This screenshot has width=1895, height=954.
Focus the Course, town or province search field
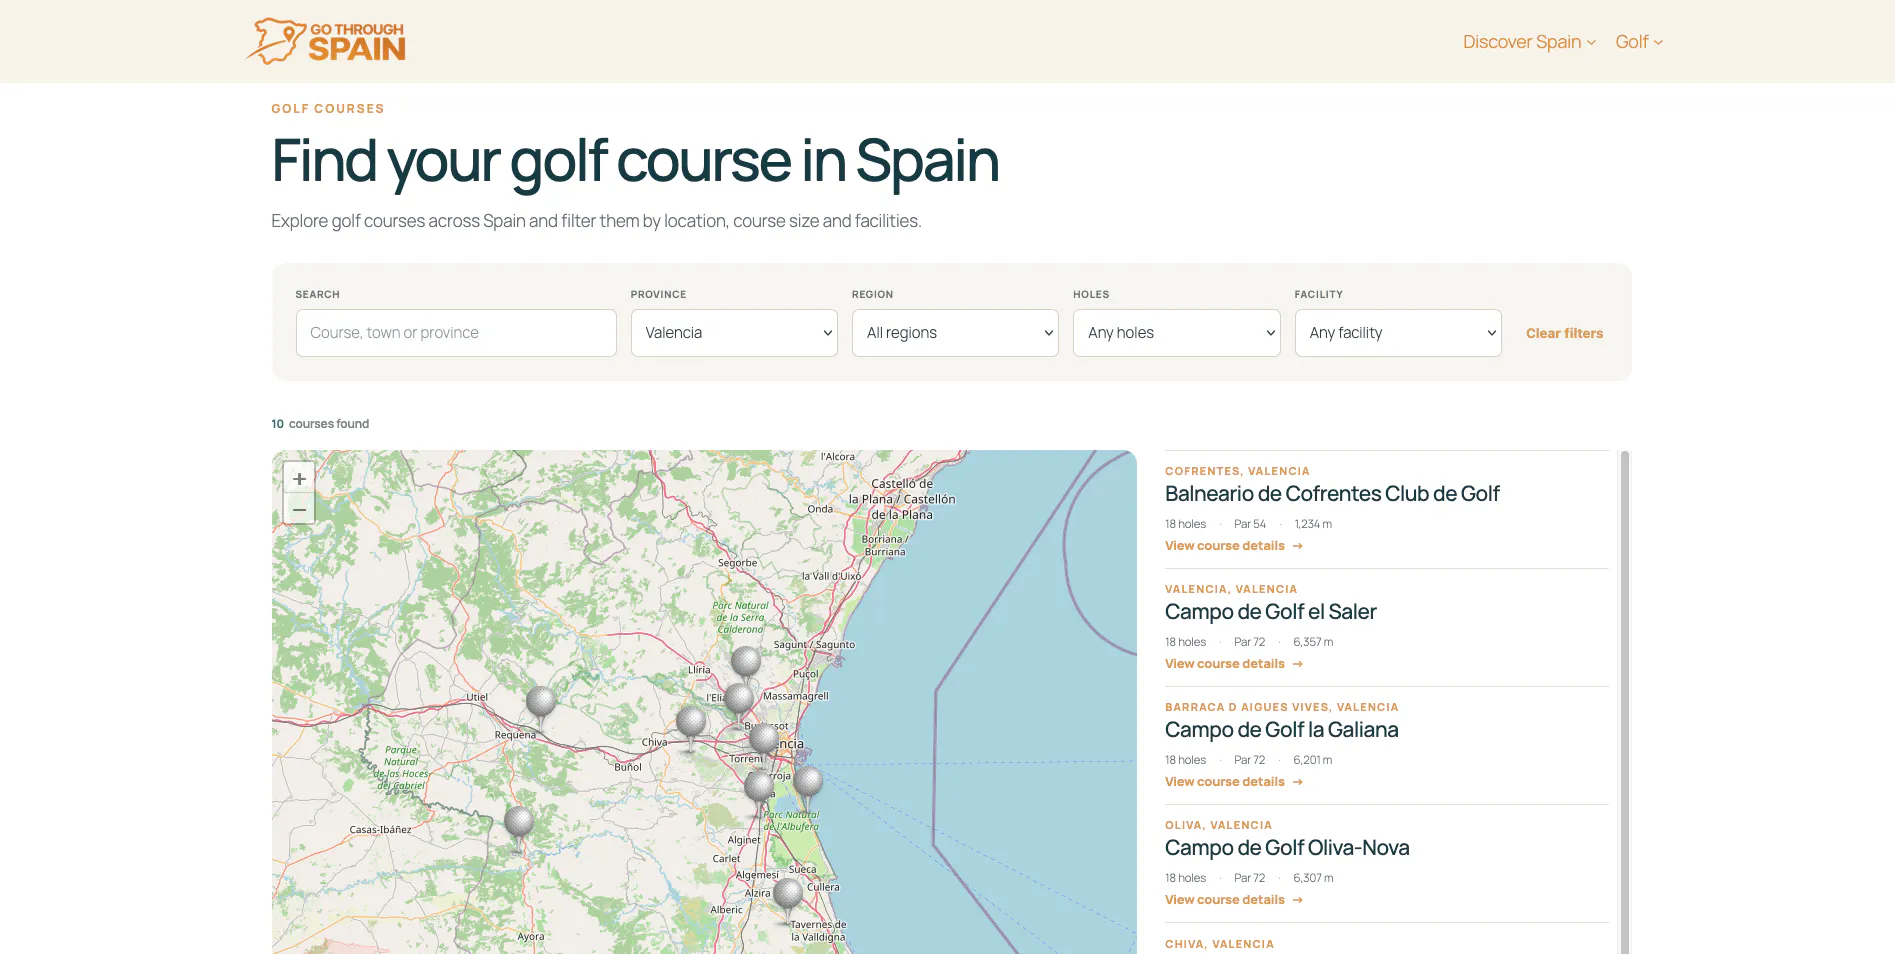click(456, 333)
